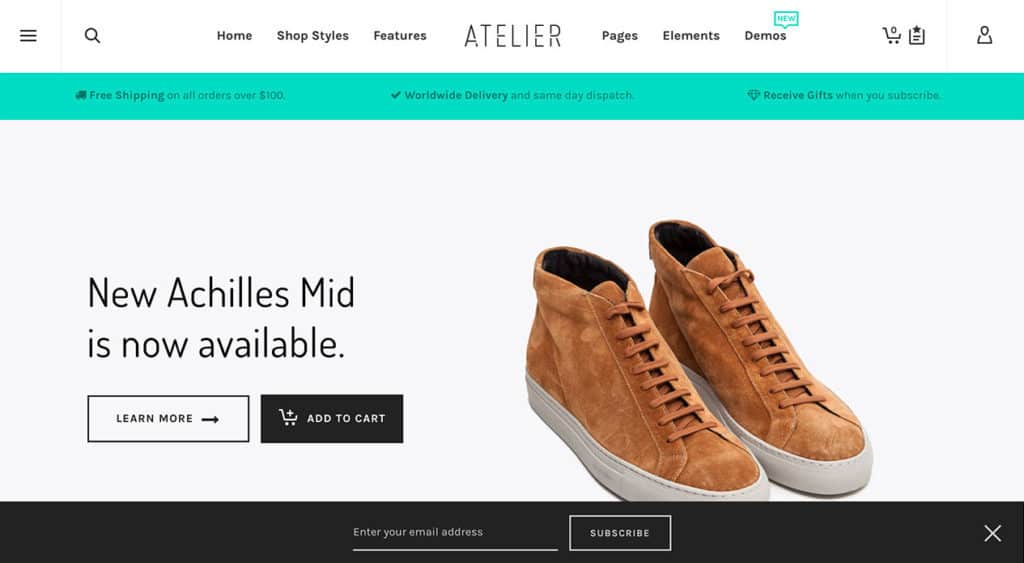
Task: Go to Home menu item
Action: 234,36
